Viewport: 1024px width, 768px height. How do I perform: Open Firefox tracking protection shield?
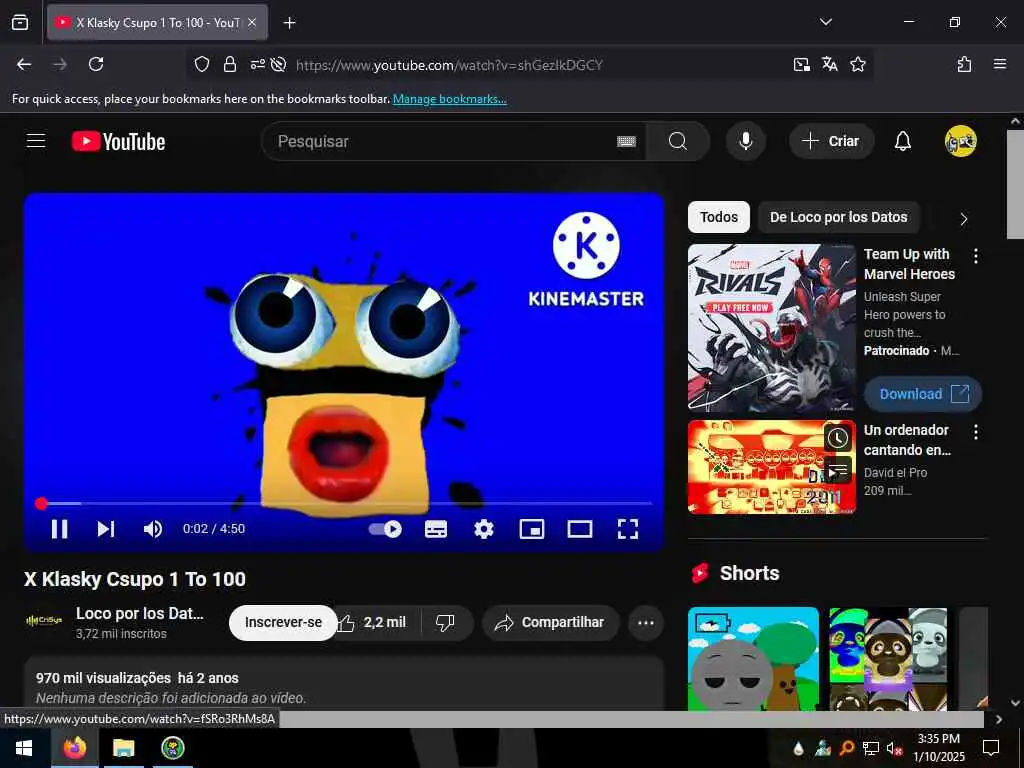[x=202, y=64]
